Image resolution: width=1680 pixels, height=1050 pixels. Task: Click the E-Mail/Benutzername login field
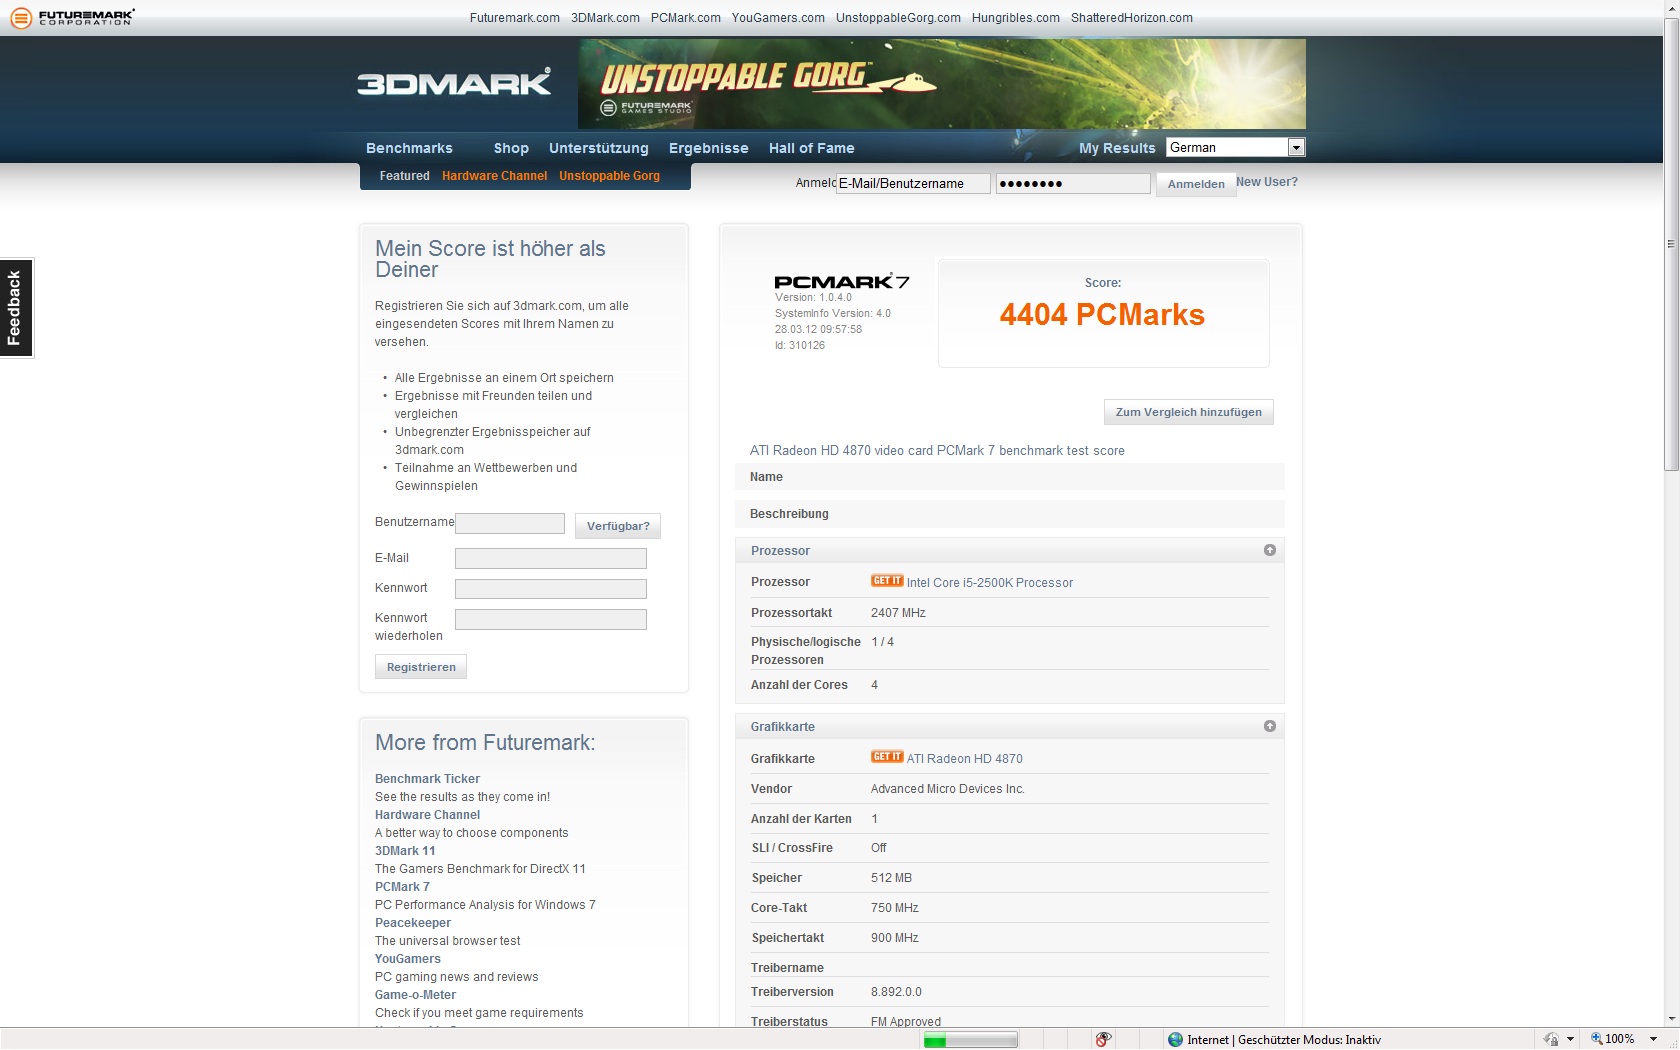913,184
